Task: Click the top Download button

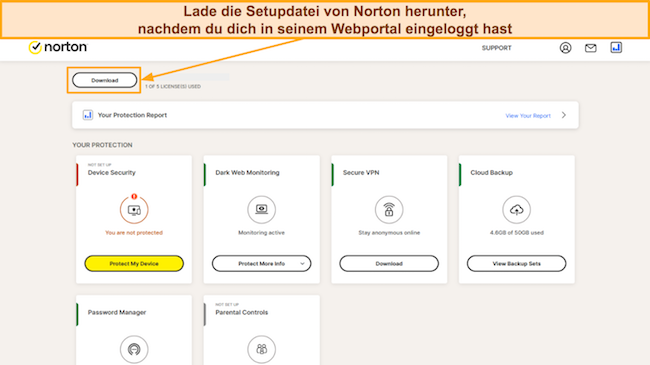Action: [104, 80]
